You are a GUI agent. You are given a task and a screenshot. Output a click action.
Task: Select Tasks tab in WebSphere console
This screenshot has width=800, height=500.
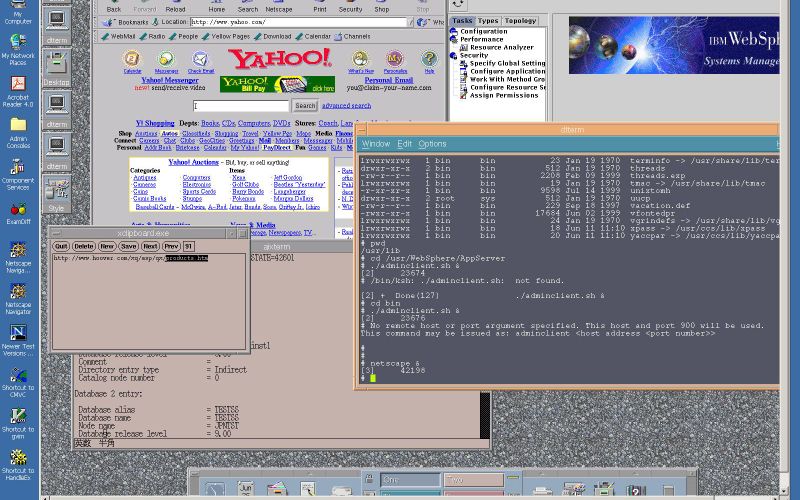click(462, 21)
